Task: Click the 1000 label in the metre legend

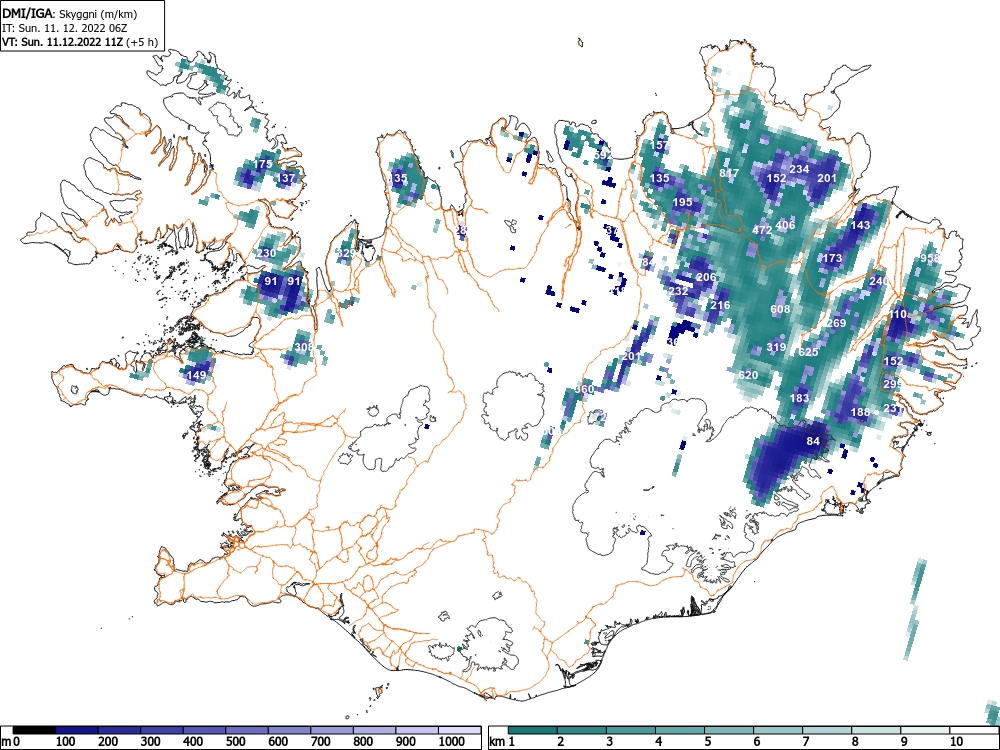Action: click(452, 742)
